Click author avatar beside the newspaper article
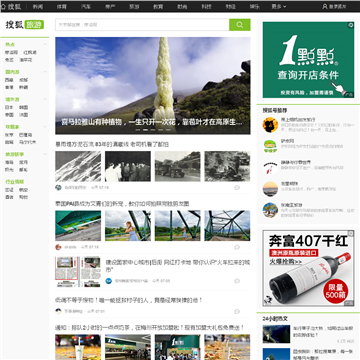 109,281
